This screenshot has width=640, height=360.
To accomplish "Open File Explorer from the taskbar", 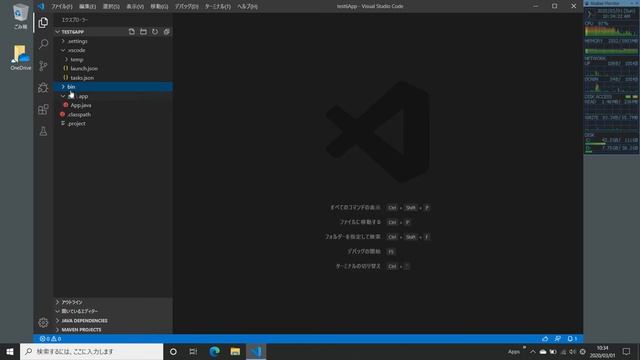I will click(x=235, y=351).
